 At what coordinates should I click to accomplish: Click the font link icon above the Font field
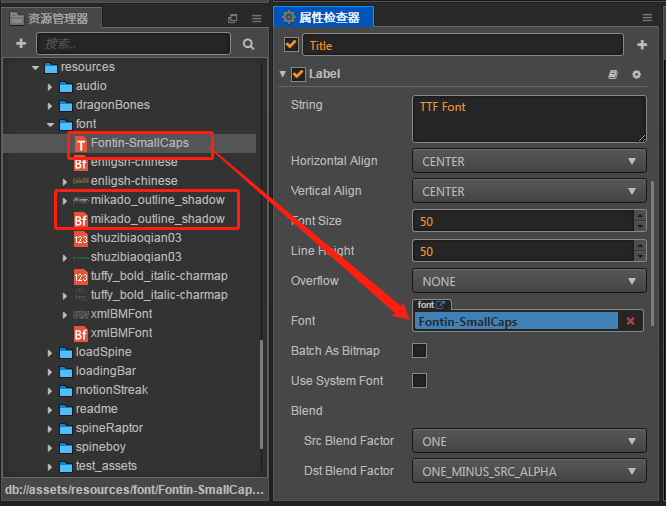click(440, 305)
